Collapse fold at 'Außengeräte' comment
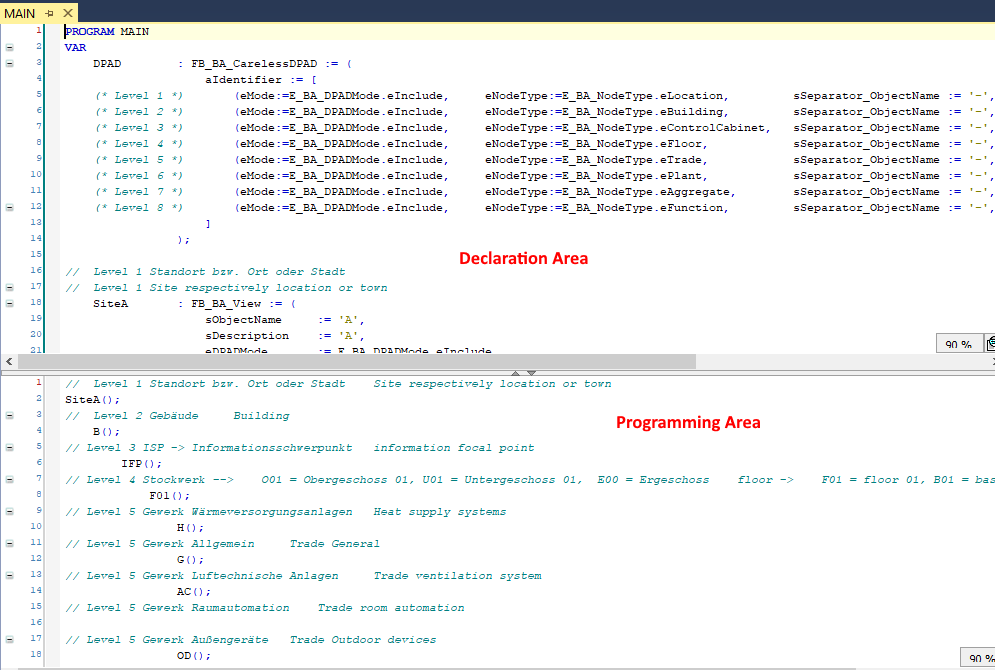Viewport: 995px width, 670px height. coord(10,640)
